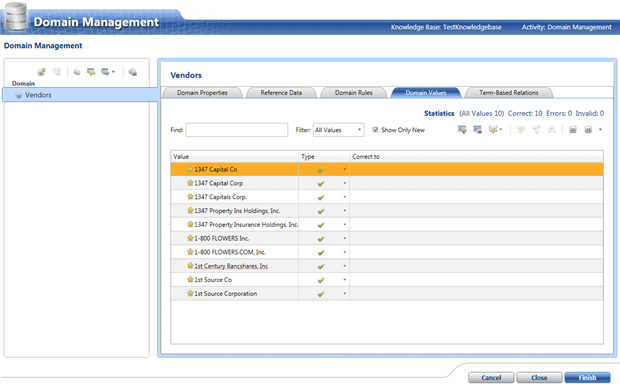The image size is (620, 386).
Task: Click the Statistics label
Action: tap(439, 114)
